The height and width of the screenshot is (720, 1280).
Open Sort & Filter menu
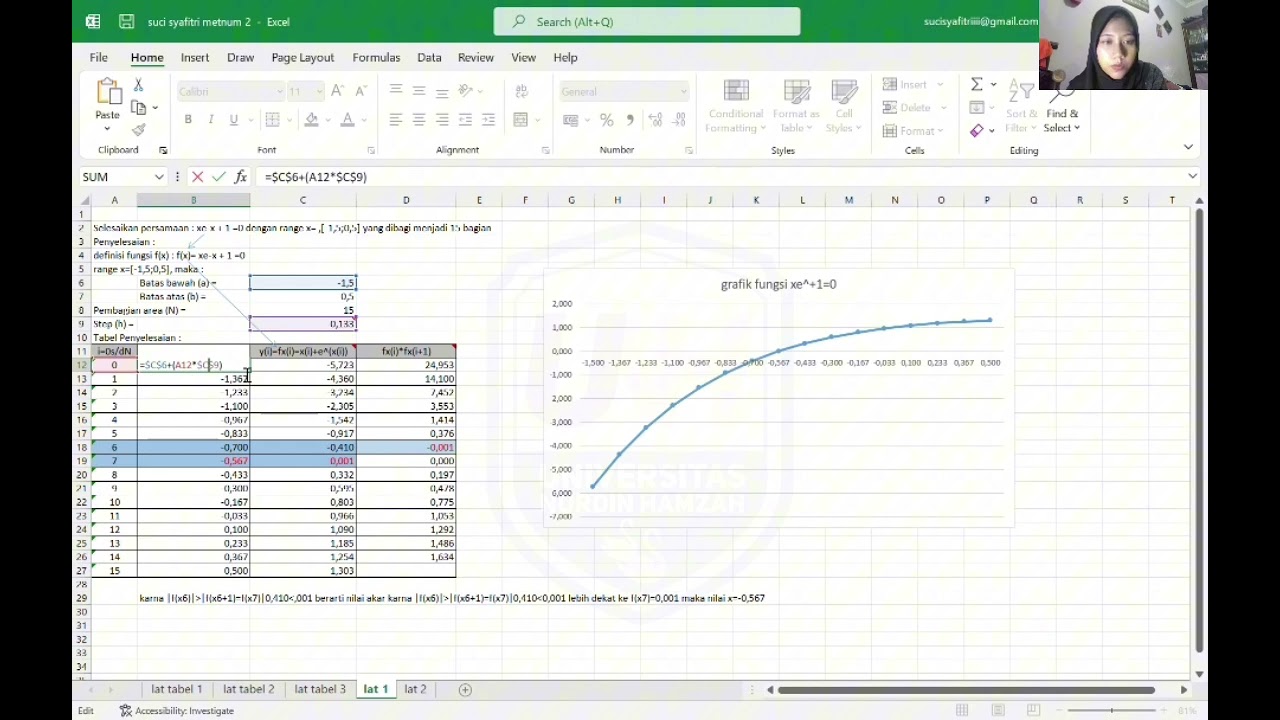[x=1021, y=106]
